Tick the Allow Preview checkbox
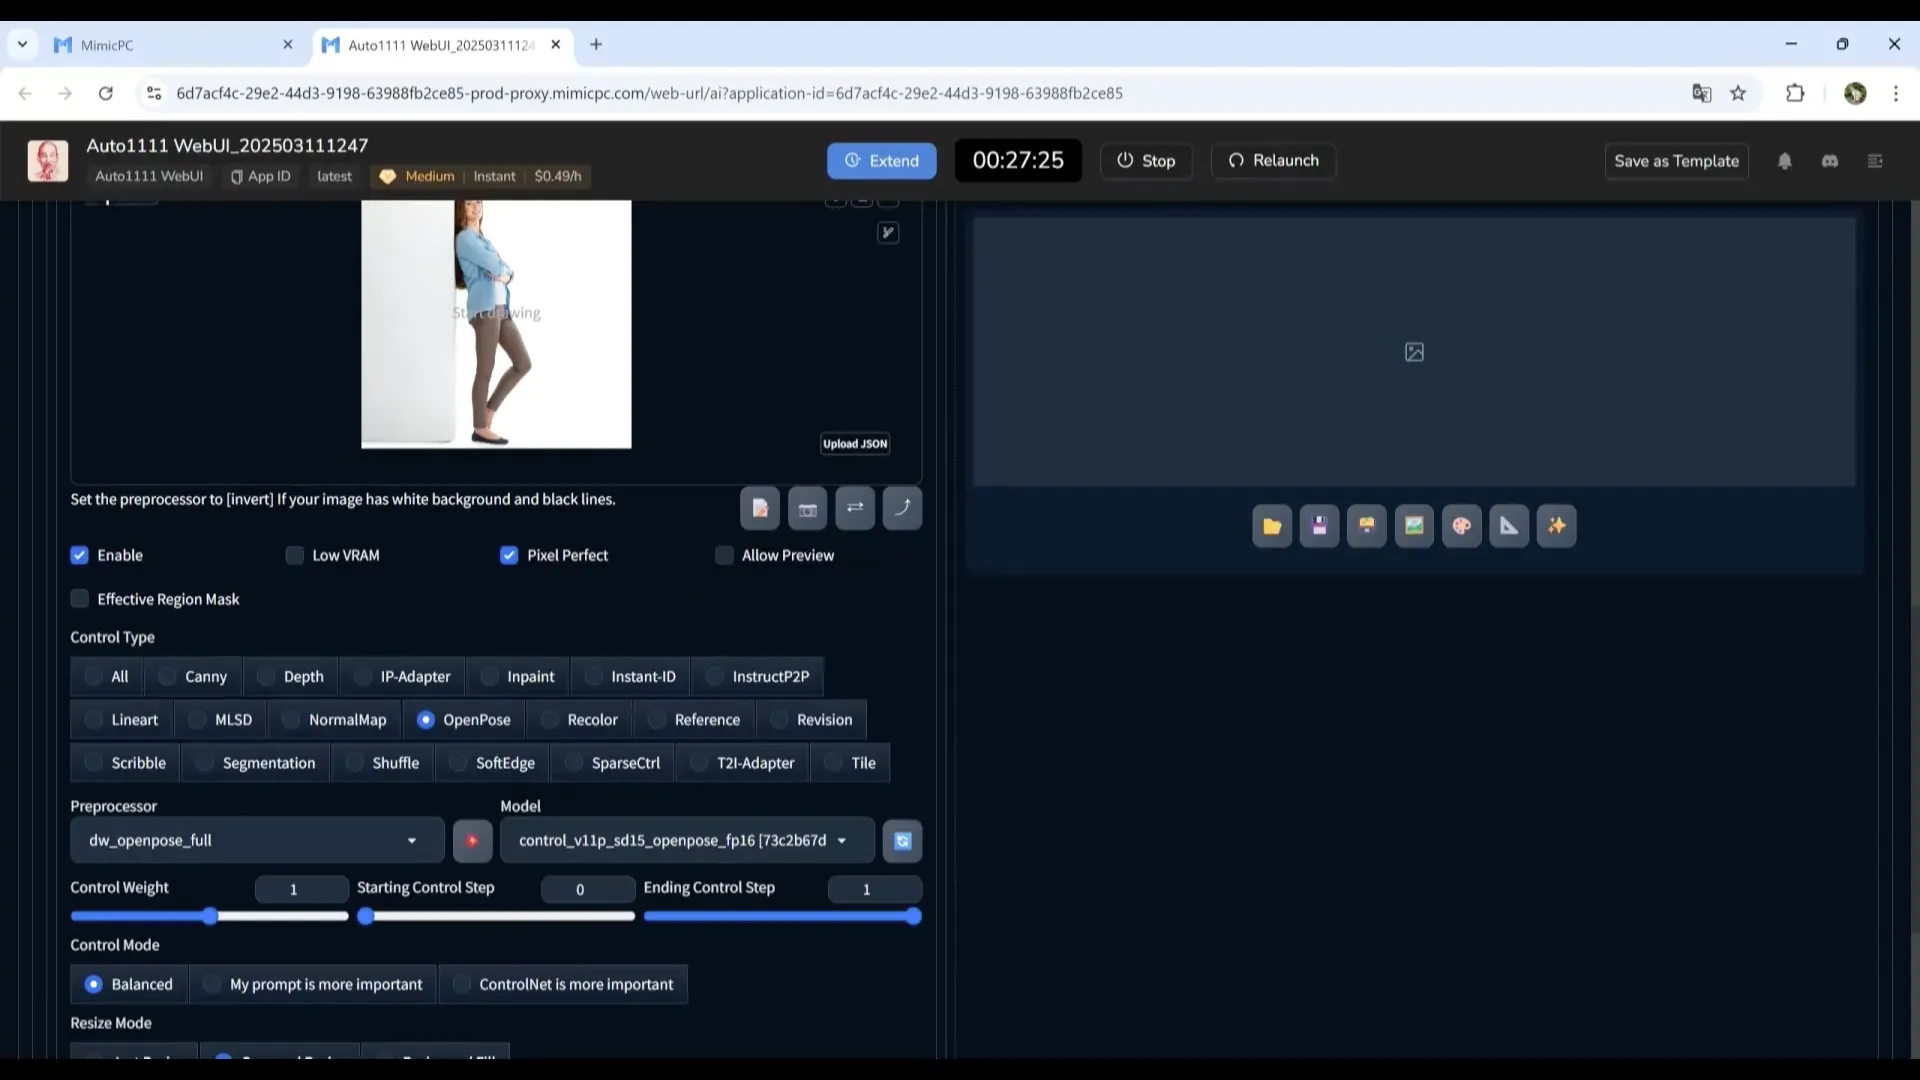The width and height of the screenshot is (1920, 1080). pyautogui.click(x=724, y=556)
